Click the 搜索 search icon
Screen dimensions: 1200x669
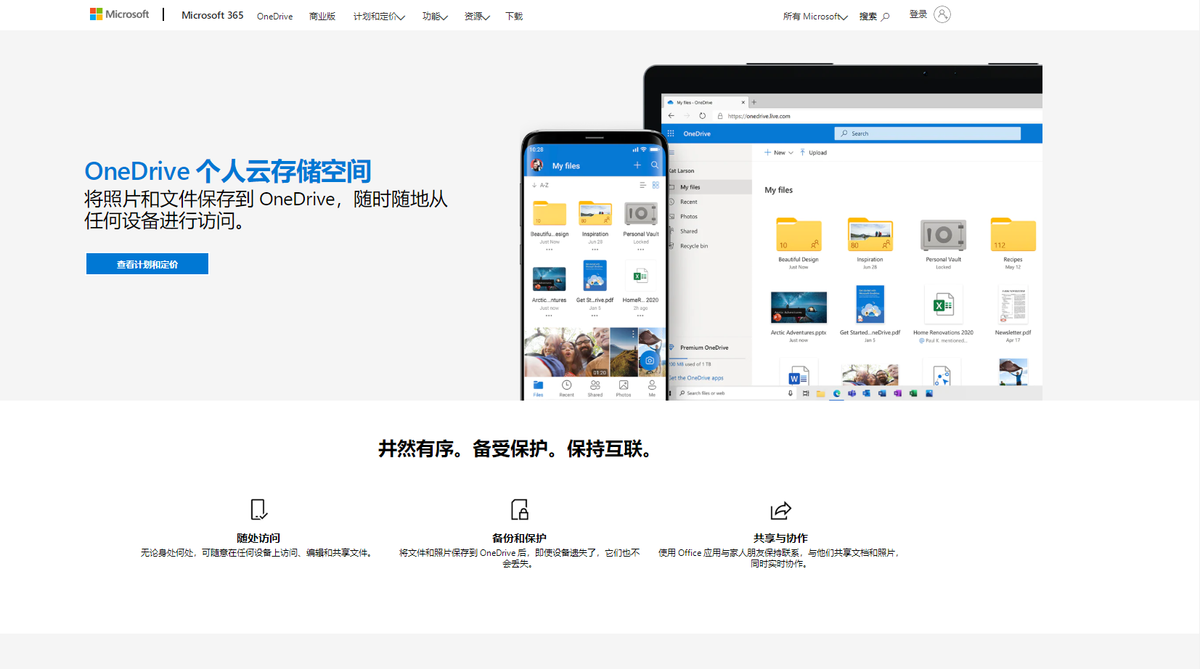click(x=885, y=17)
